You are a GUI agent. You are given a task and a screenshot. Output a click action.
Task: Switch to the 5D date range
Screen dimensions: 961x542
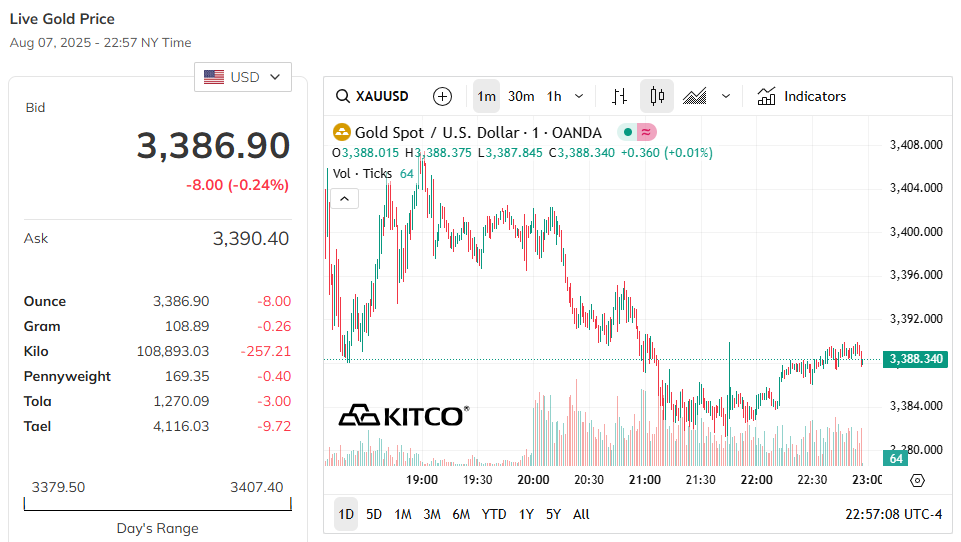[374, 514]
